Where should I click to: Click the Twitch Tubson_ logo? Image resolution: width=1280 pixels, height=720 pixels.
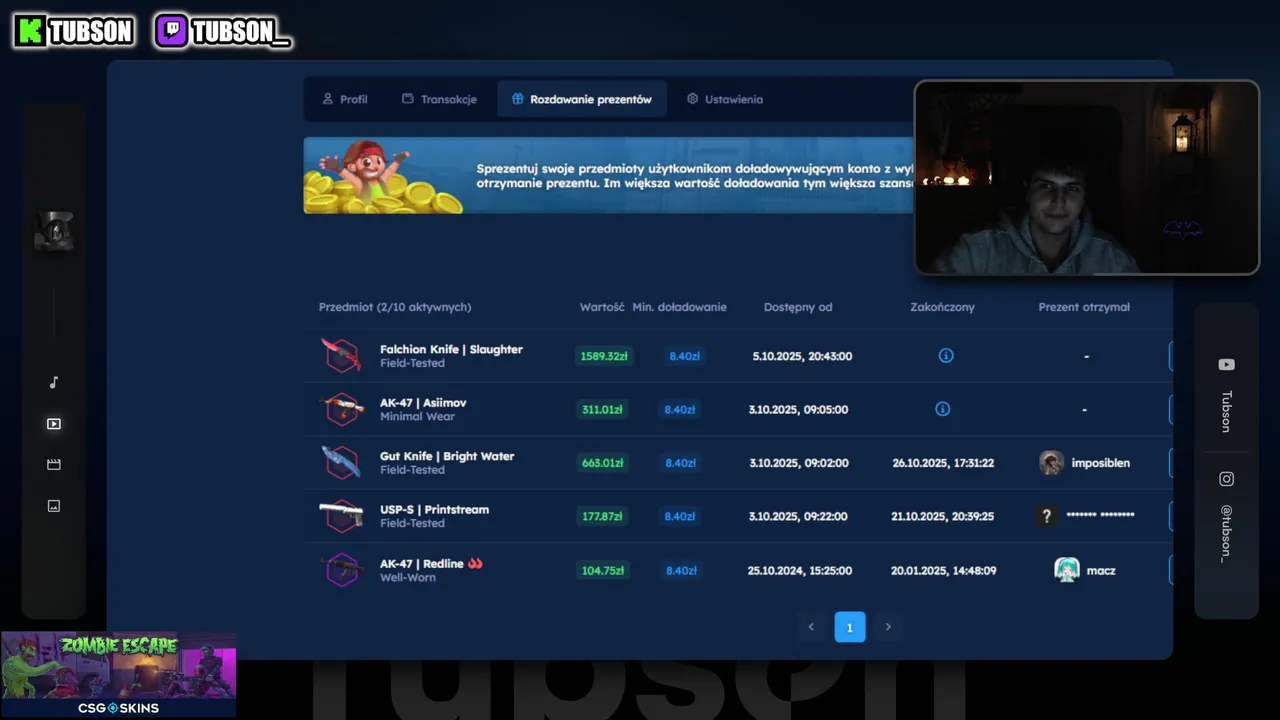(x=223, y=32)
